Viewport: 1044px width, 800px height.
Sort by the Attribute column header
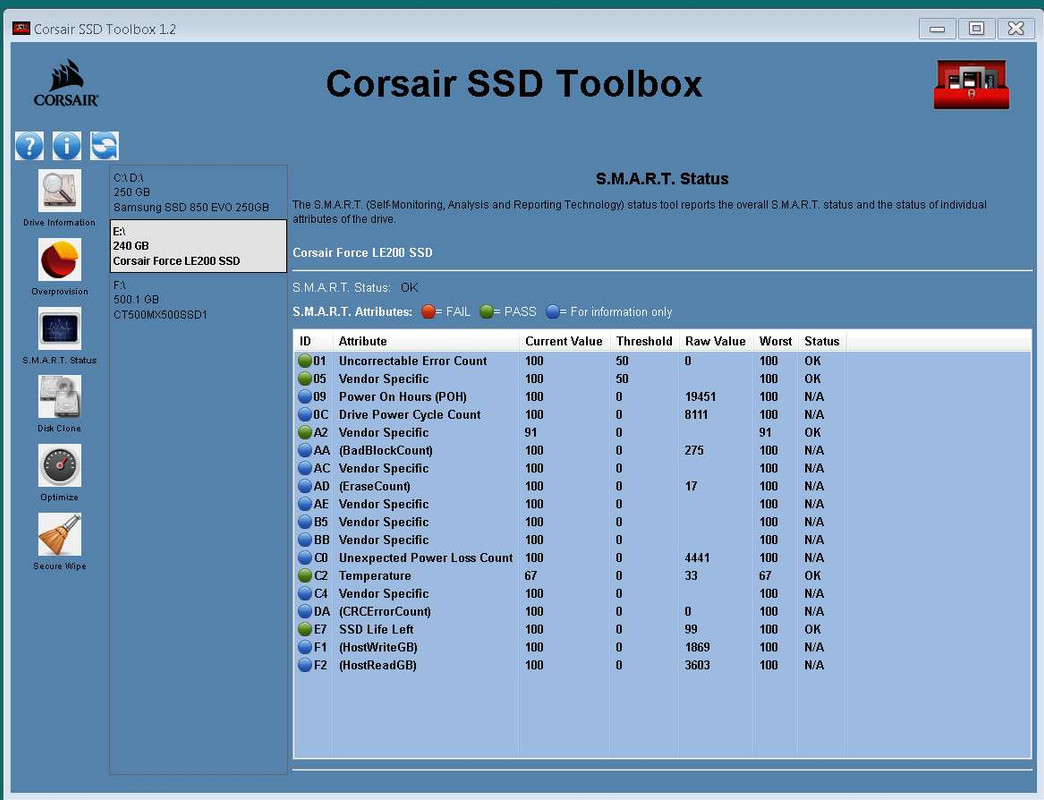click(x=426, y=341)
